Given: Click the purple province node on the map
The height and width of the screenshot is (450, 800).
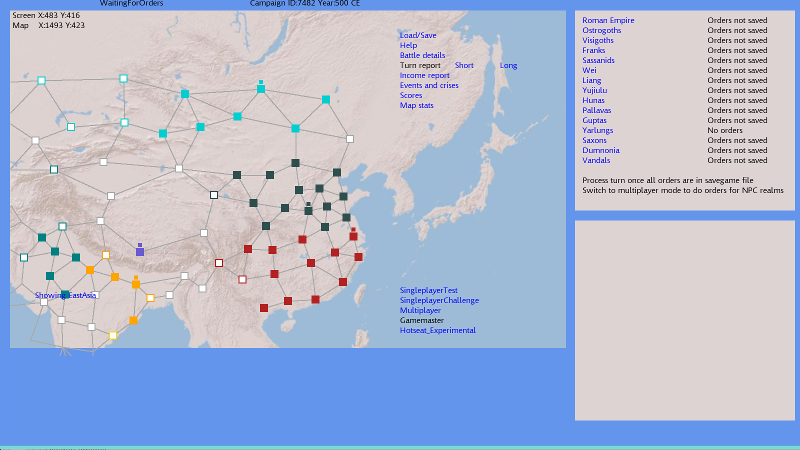Looking at the screenshot, I should (140, 251).
